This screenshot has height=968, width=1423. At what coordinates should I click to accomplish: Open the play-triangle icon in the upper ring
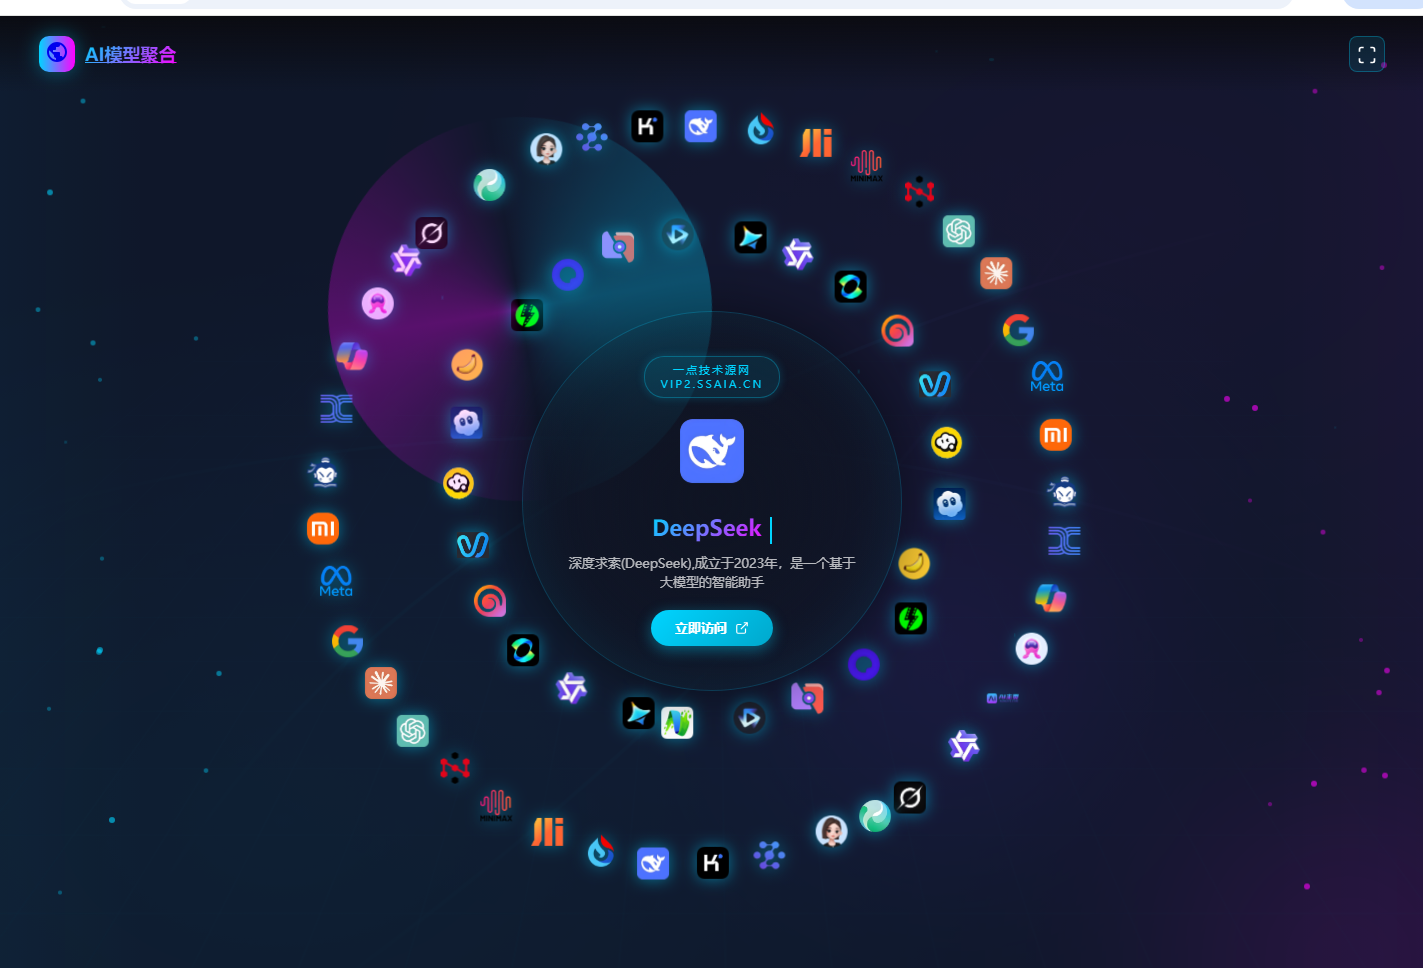[677, 235]
